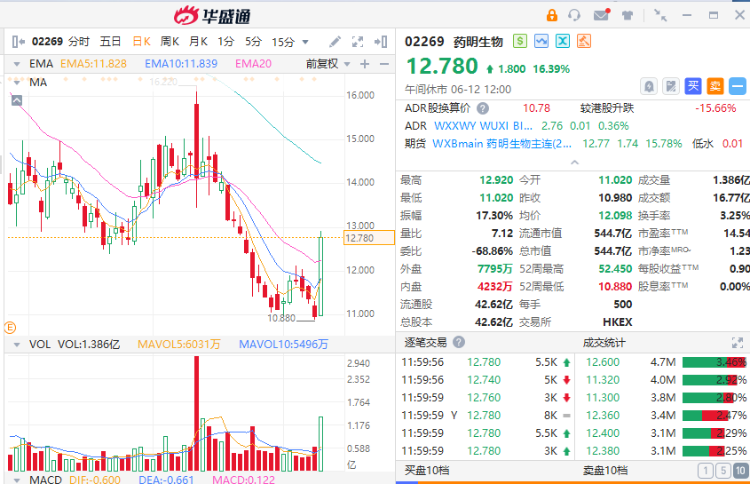Screen dimensions: 750x484
Task: Click the skin theme shirt icon
Action: click(628, 15)
